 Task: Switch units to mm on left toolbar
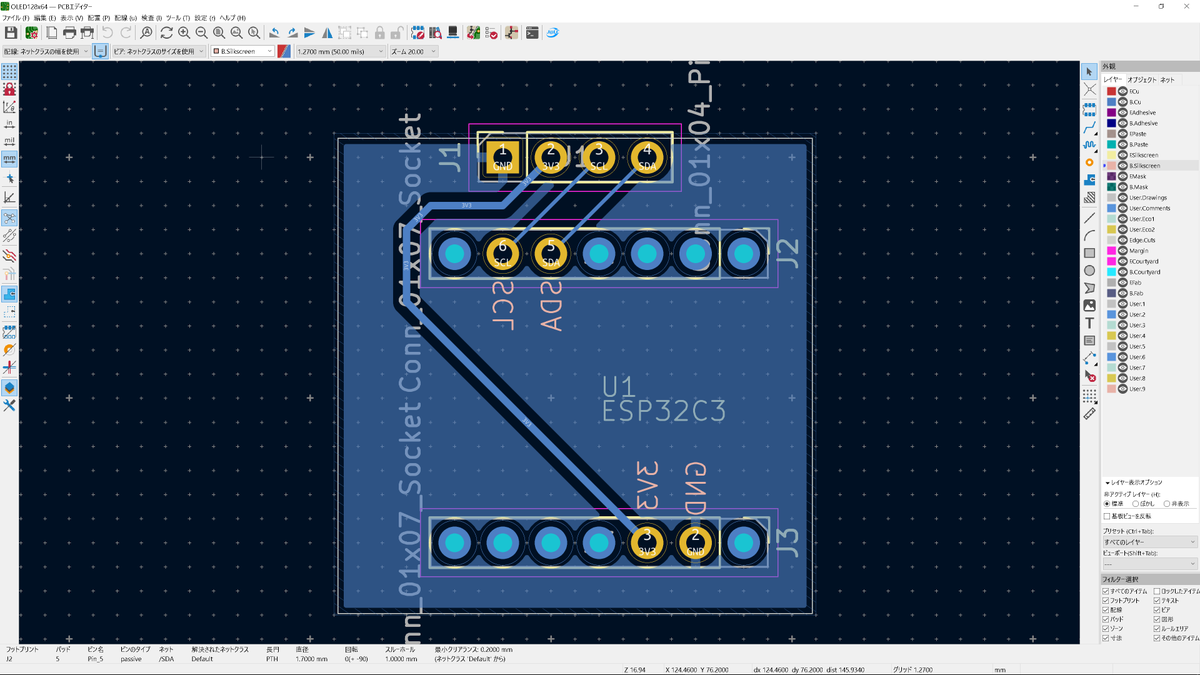tap(9, 158)
